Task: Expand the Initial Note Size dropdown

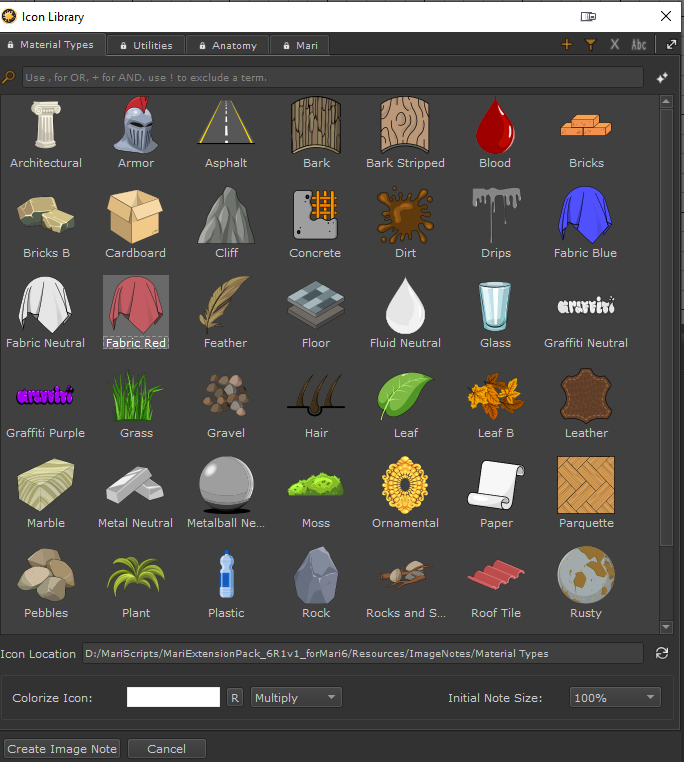Action: tap(615, 698)
